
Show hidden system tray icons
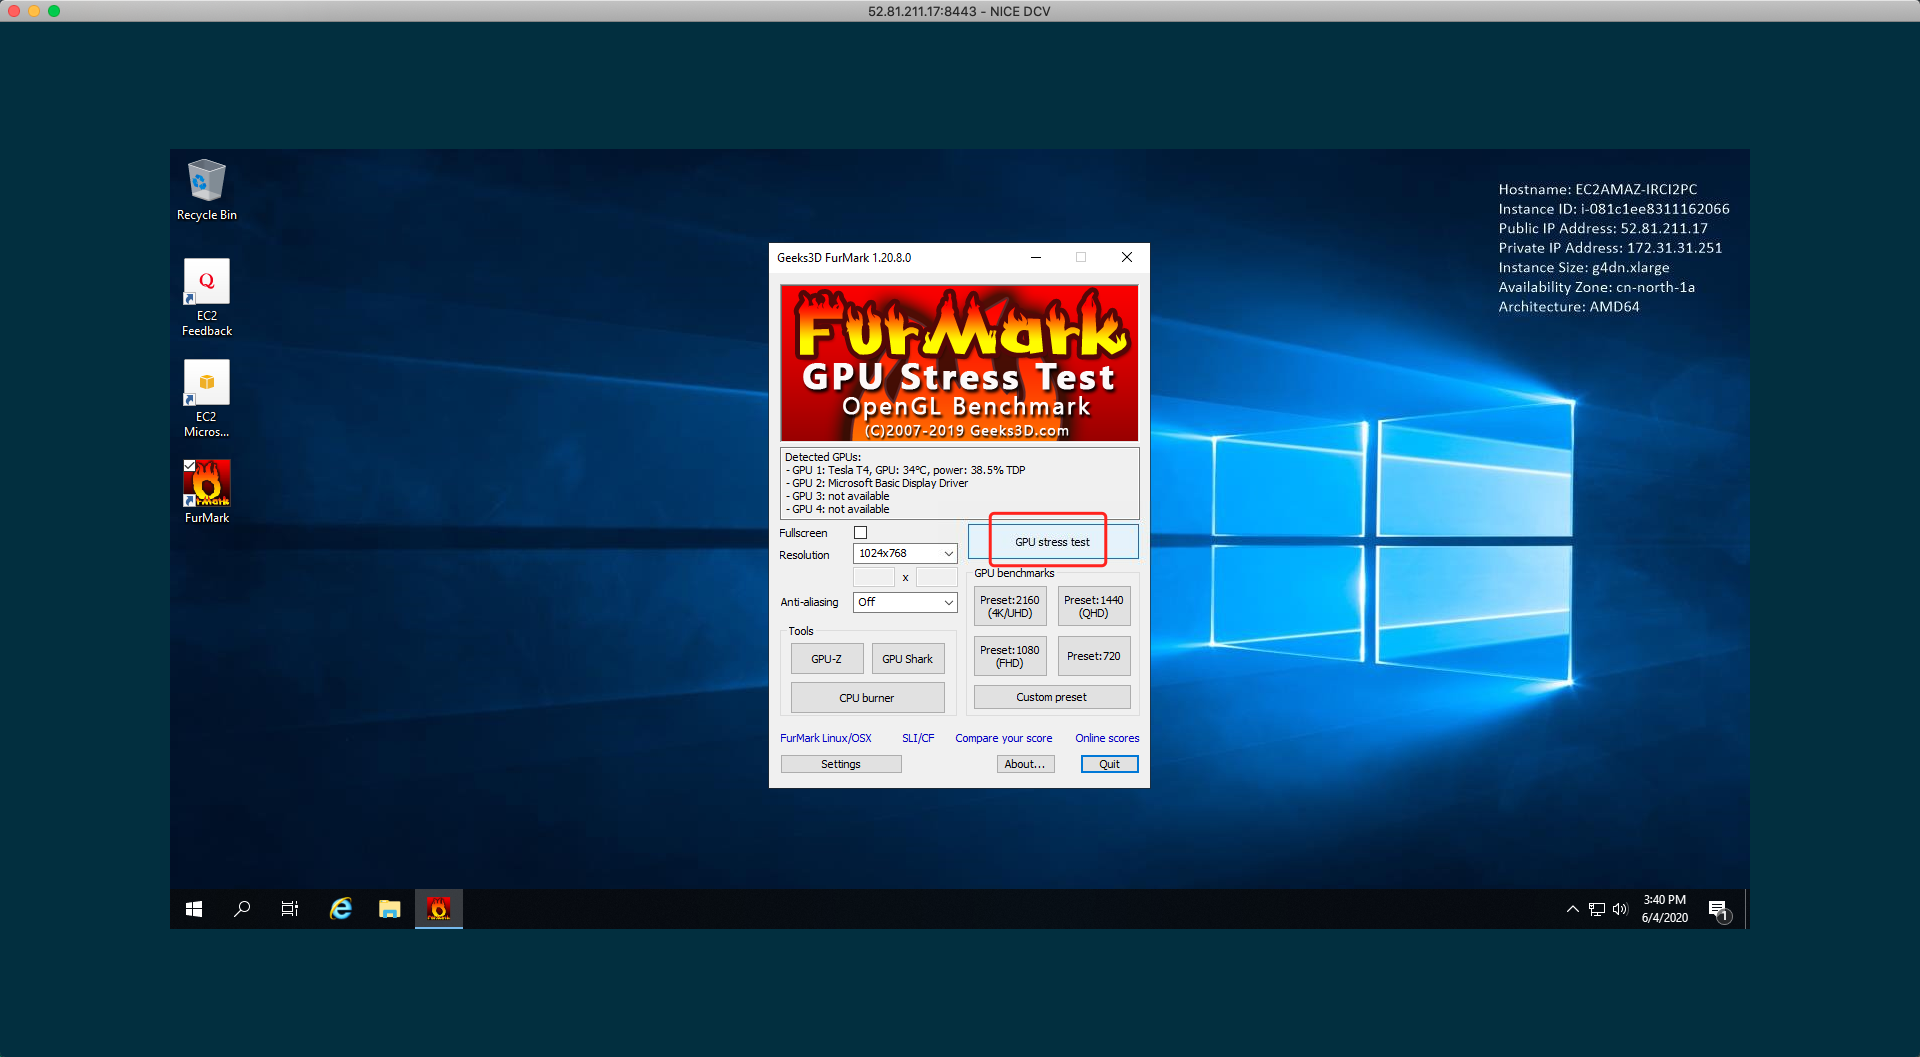pos(1572,909)
